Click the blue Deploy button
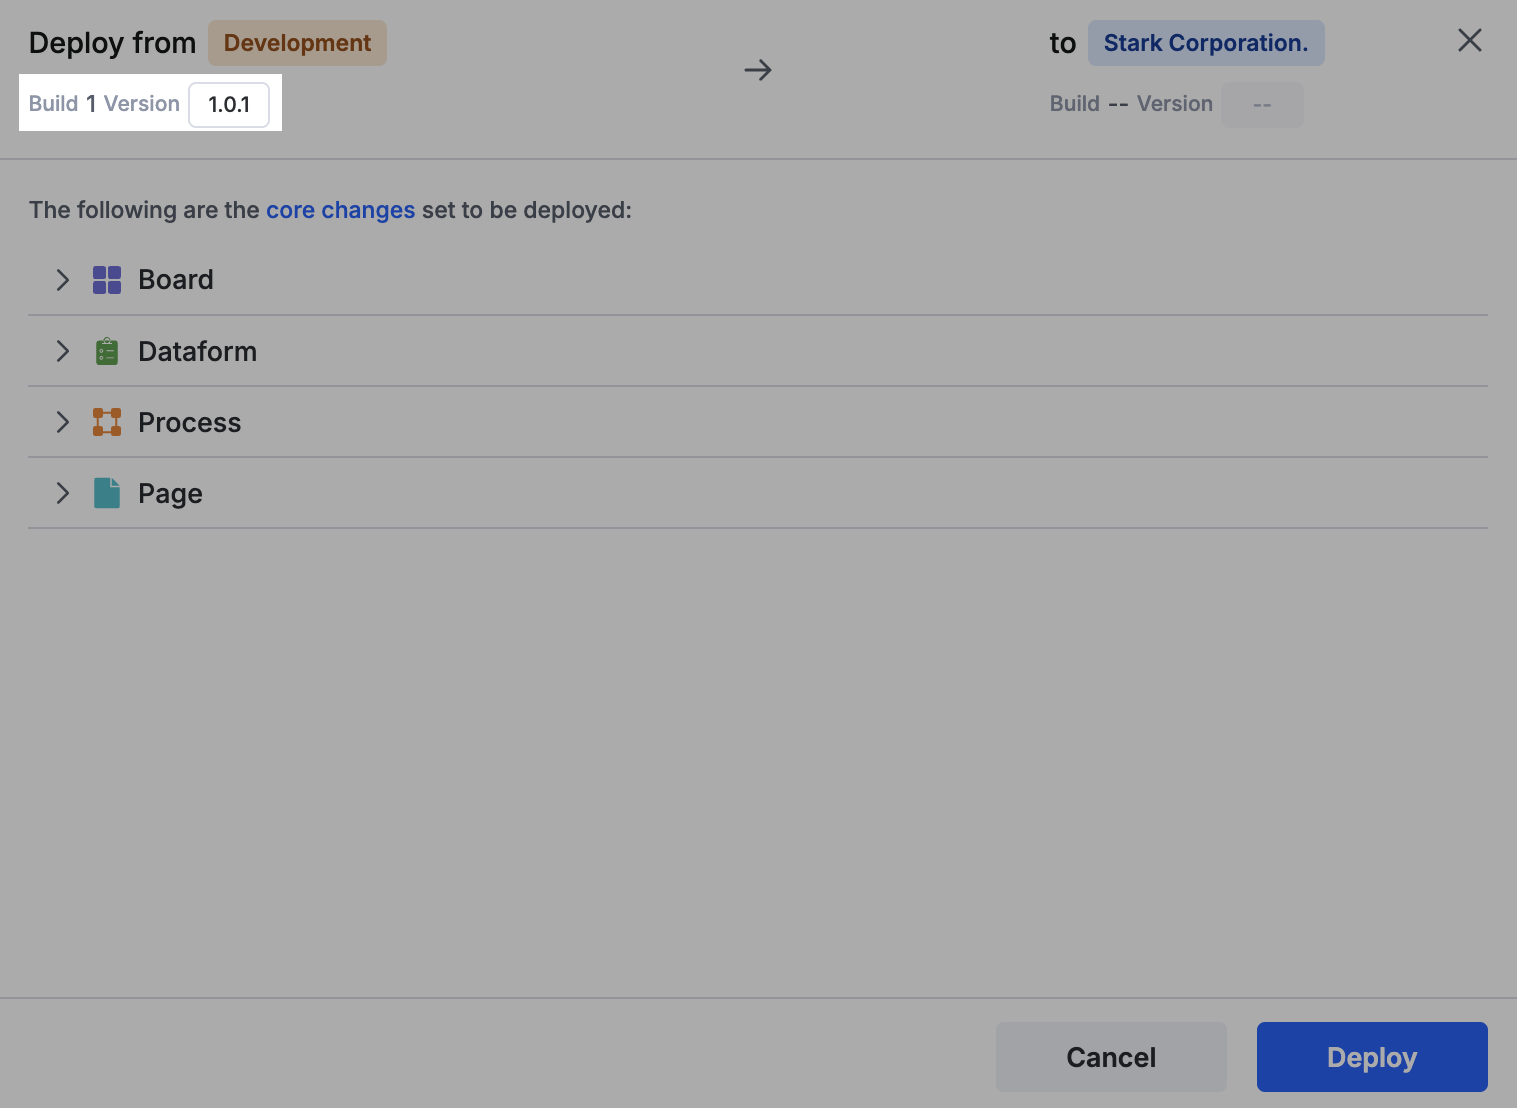 (x=1371, y=1057)
